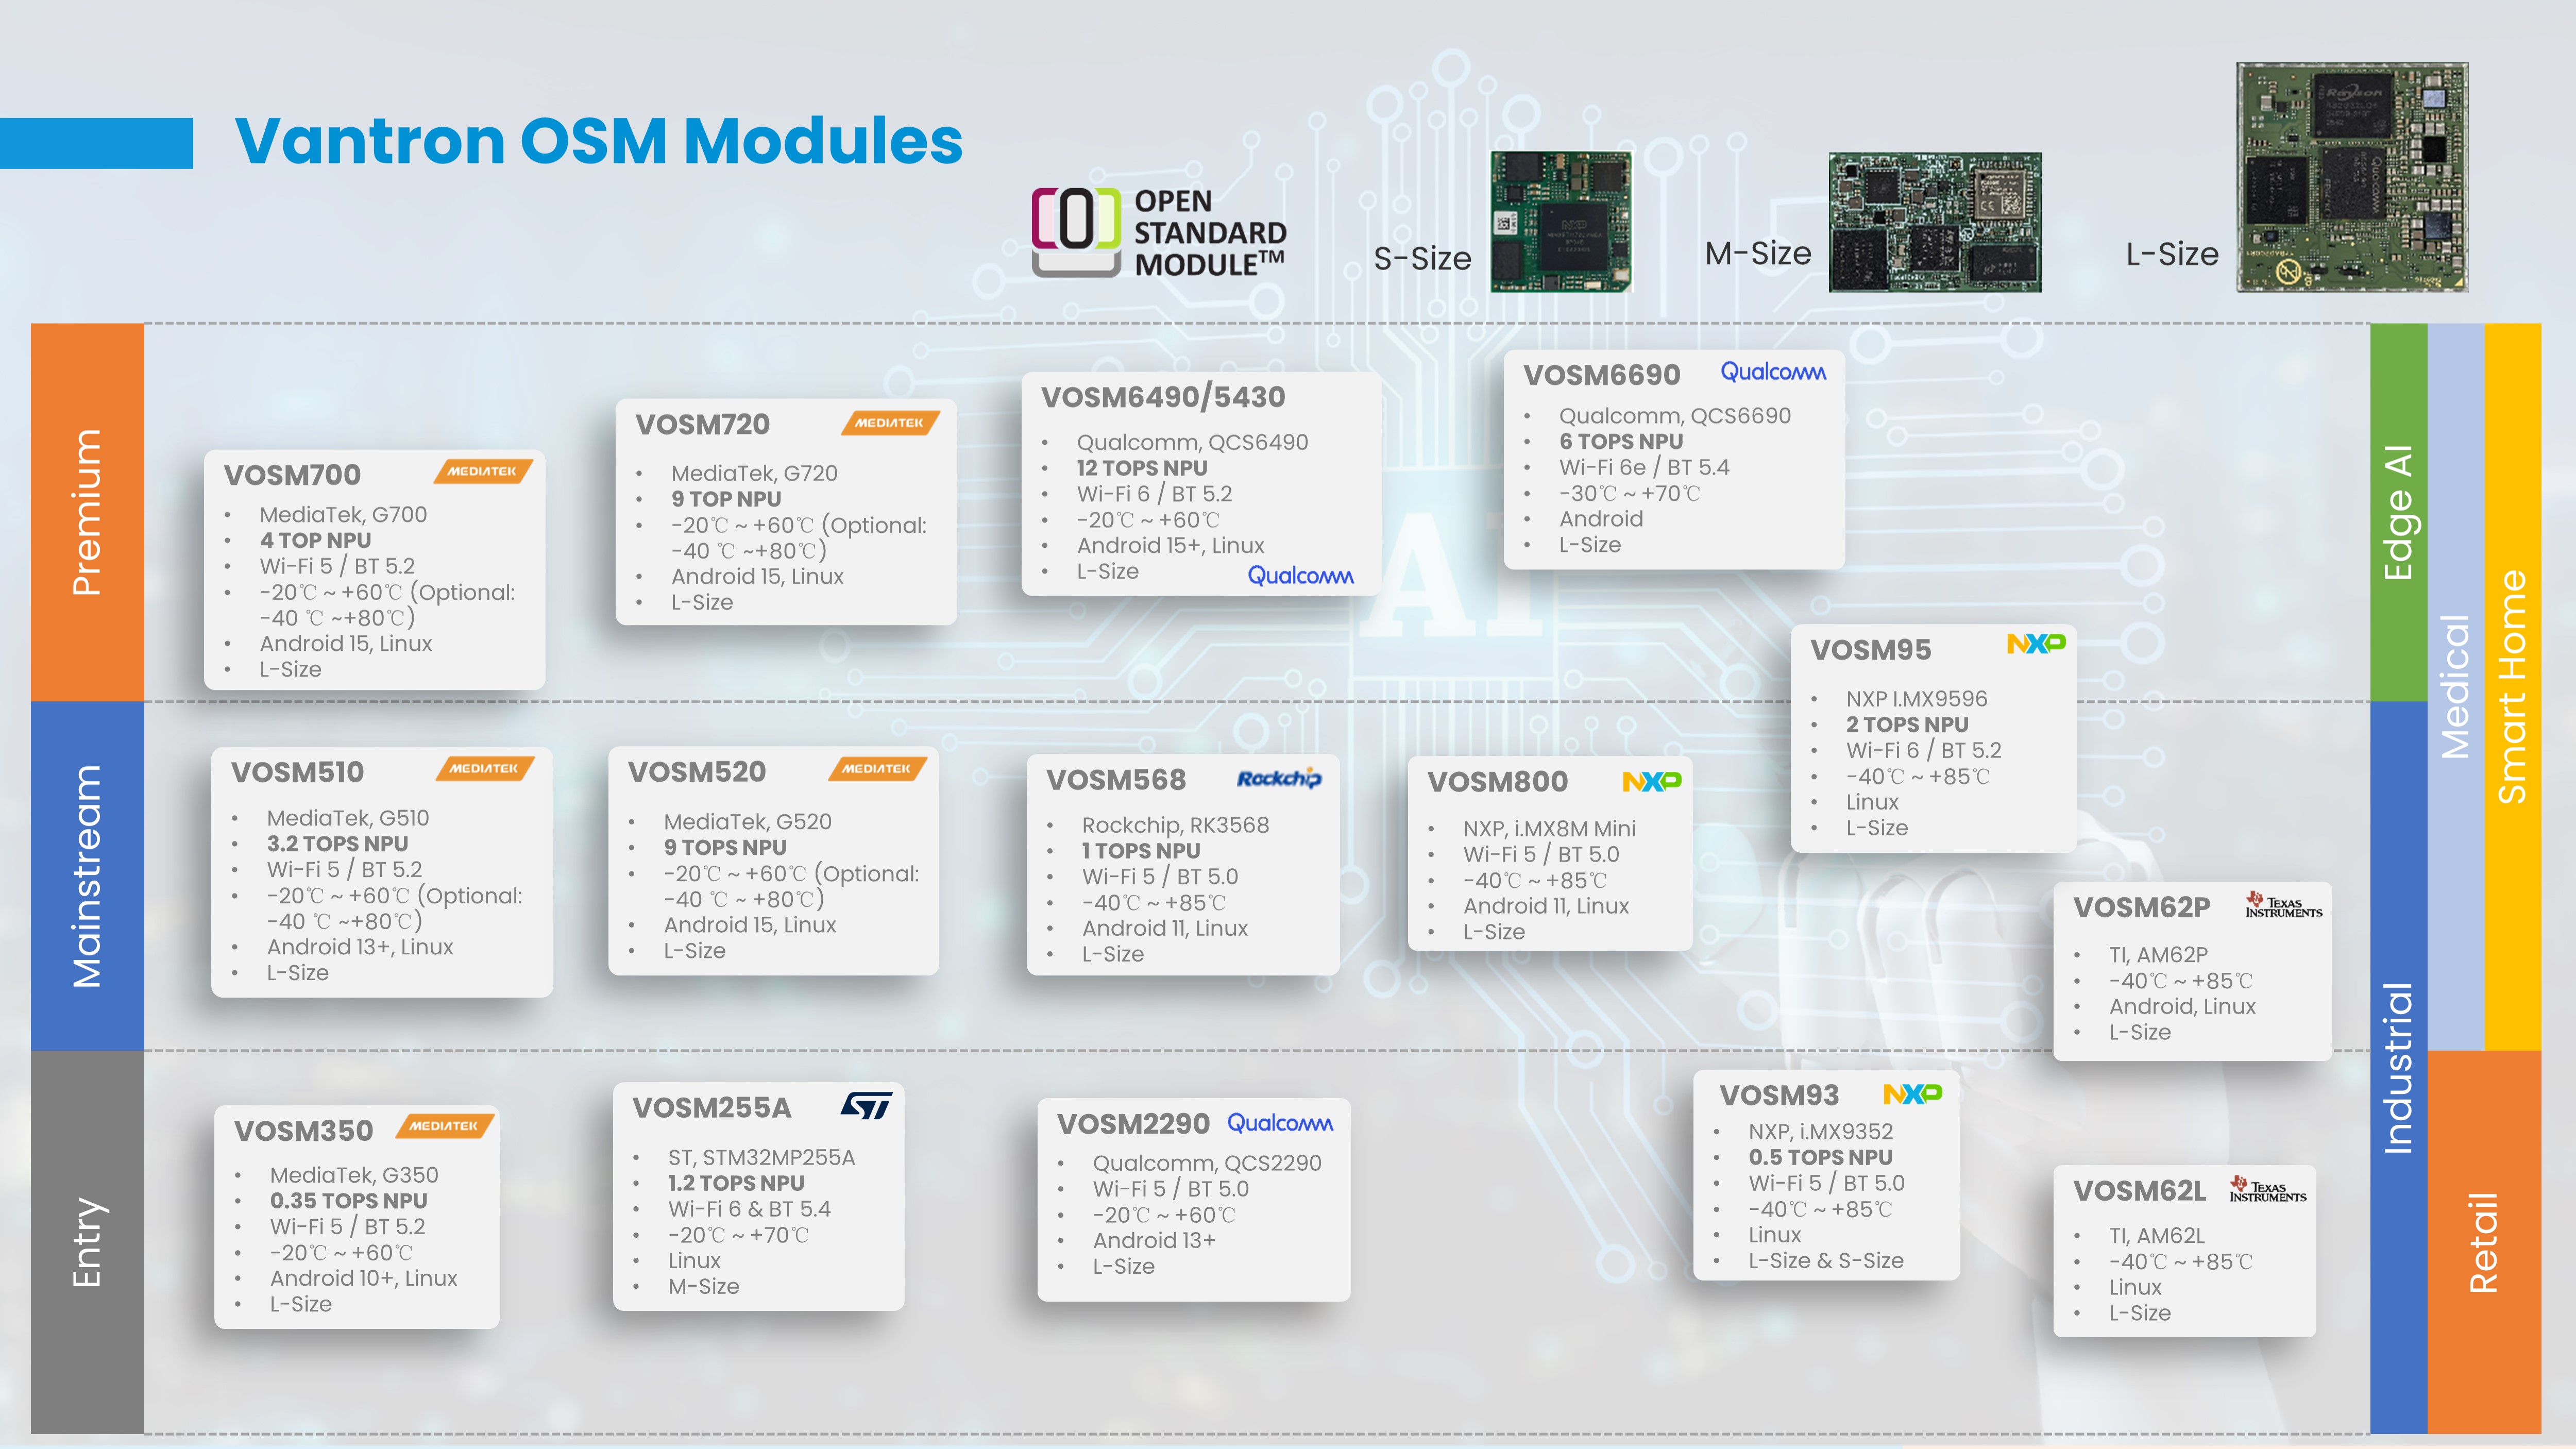
Task: Click the Qualcomm logo in VOSM6490/5430 card
Action: coord(1300,575)
